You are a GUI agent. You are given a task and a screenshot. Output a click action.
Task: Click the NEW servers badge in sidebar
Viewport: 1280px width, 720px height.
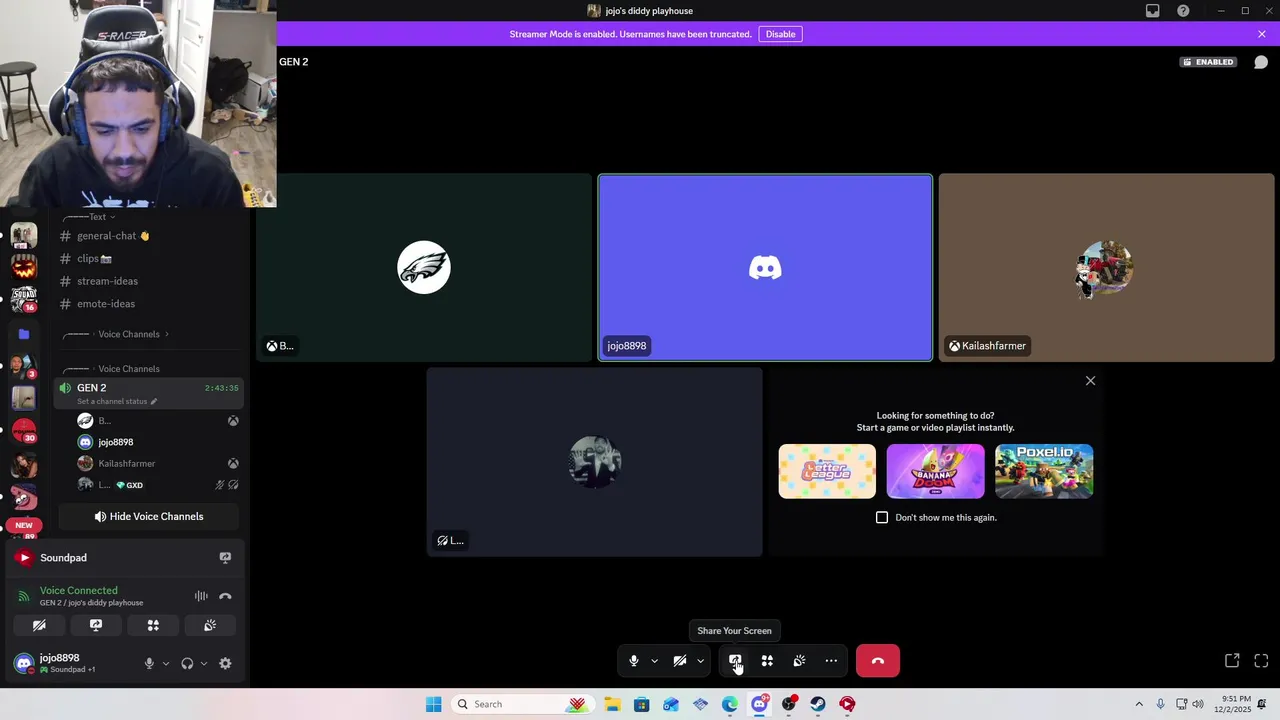point(24,525)
